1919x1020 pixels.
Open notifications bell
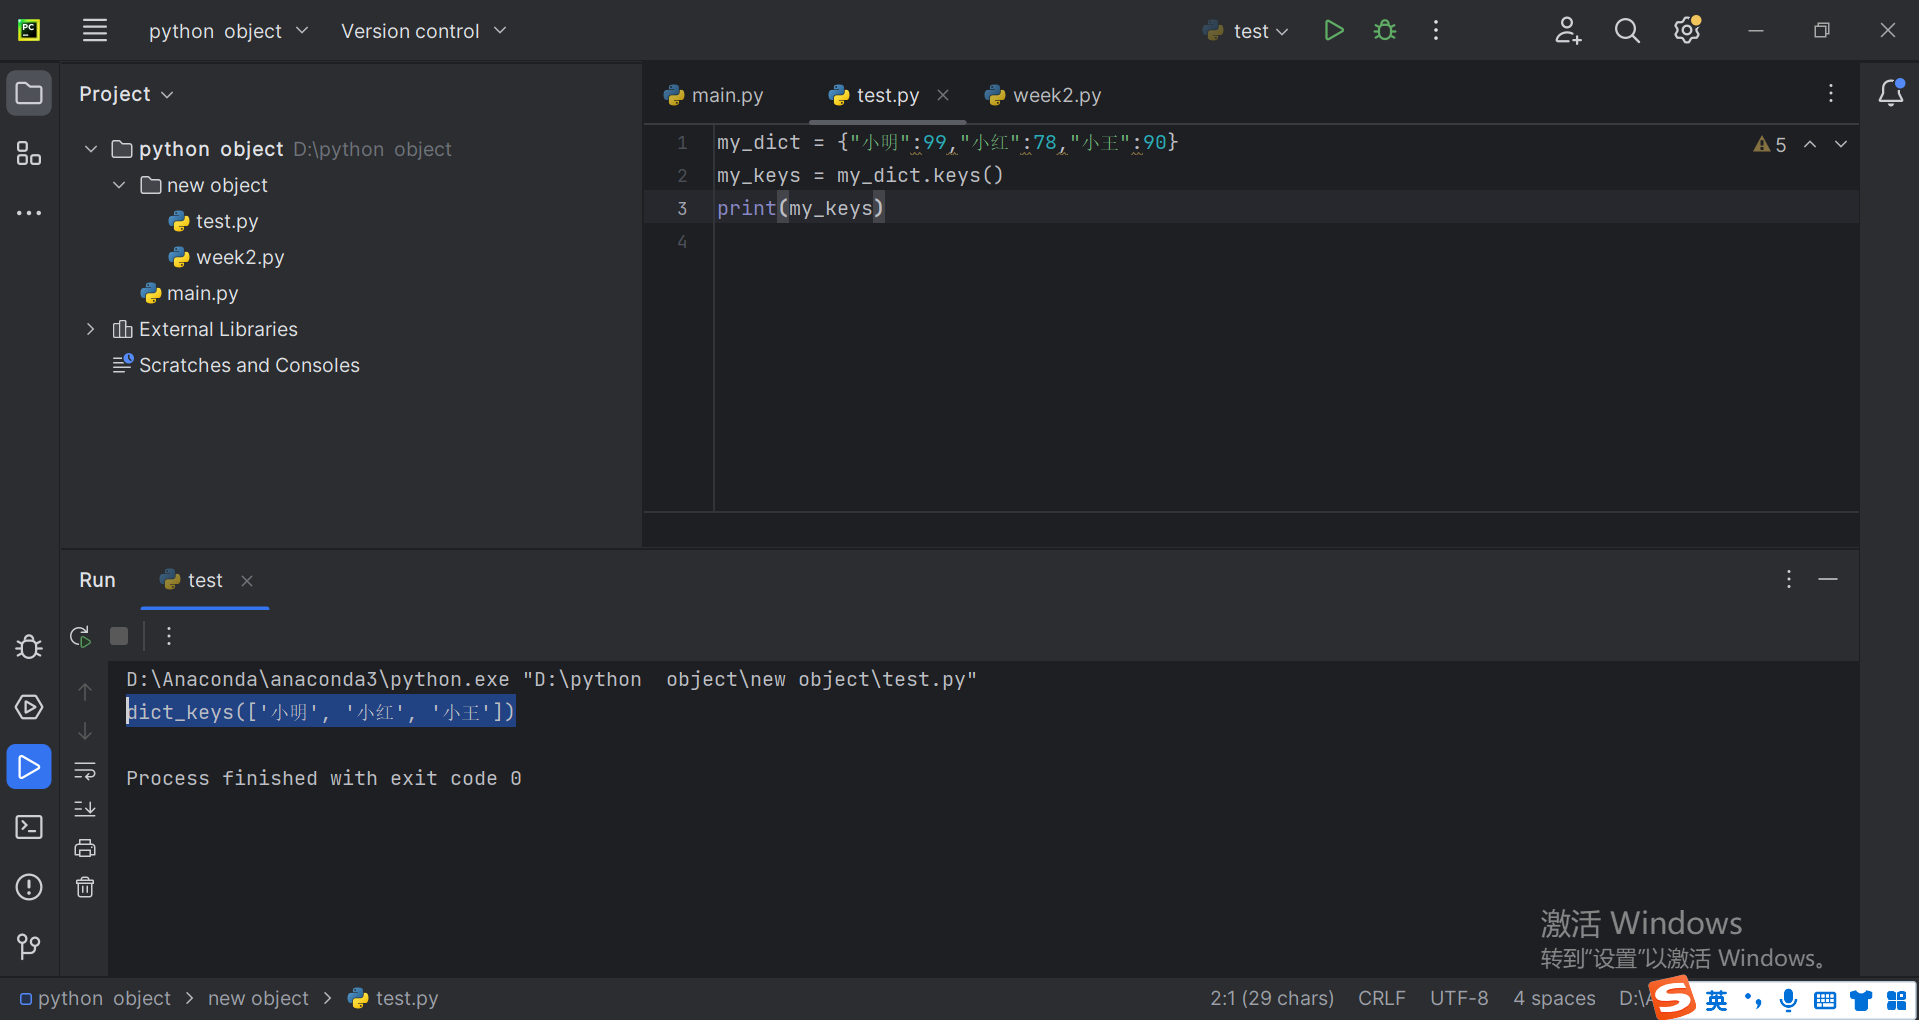1890,93
